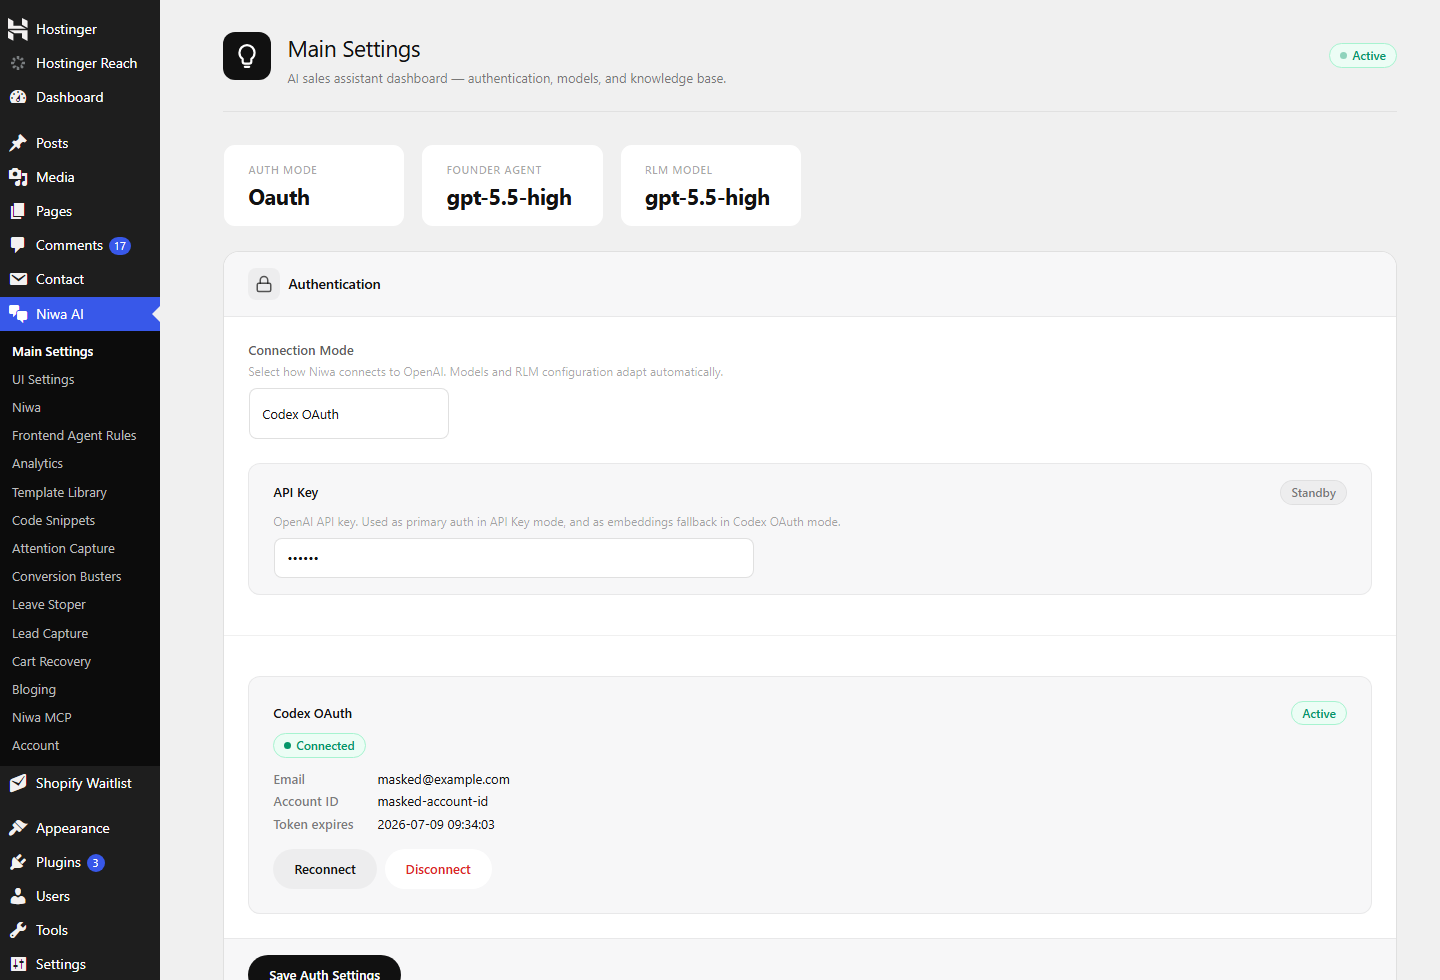Click the lock icon in Authentication header
Image resolution: width=1440 pixels, height=980 pixels.
(x=264, y=284)
